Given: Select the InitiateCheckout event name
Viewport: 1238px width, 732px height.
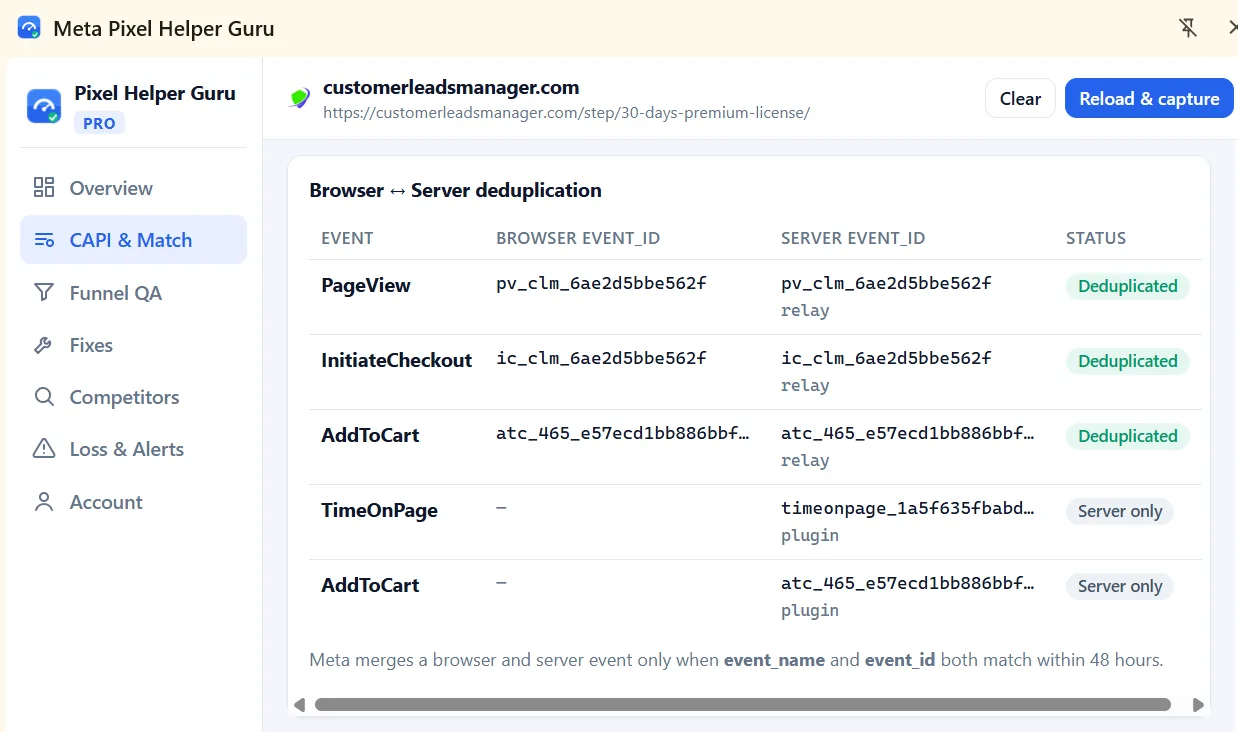Looking at the screenshot, I should [396, 360].
